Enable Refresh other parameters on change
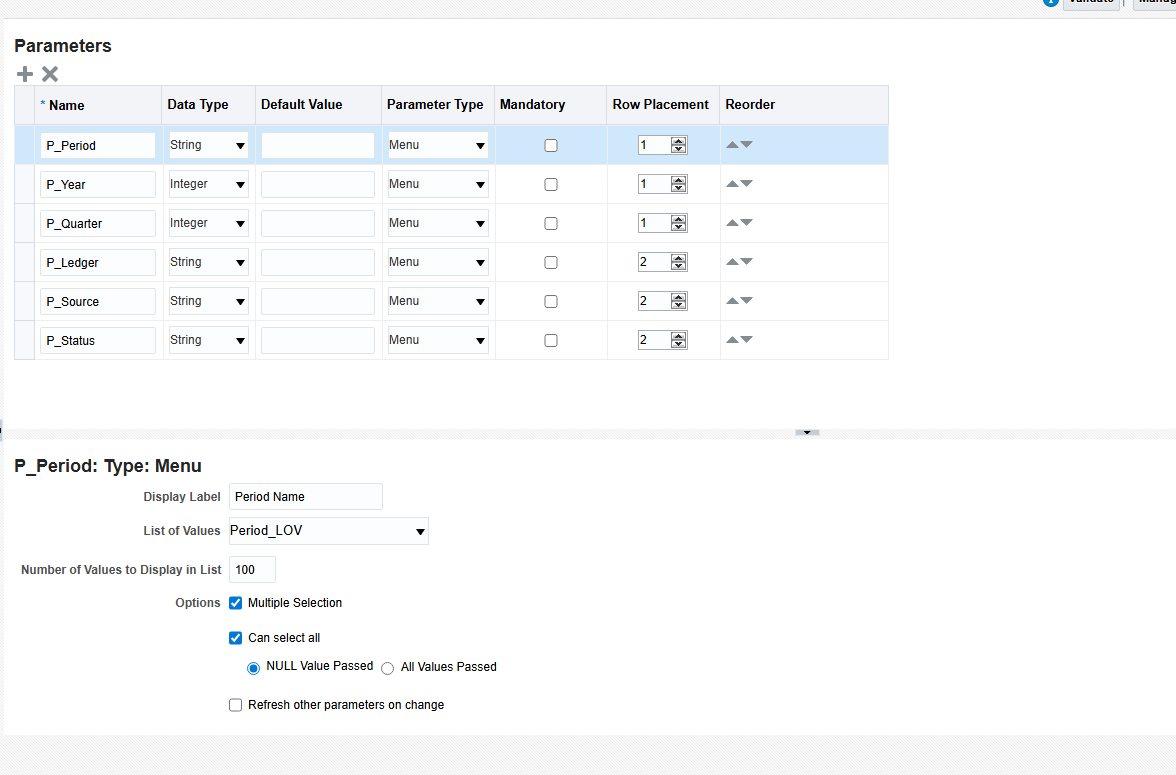Viewport: 1176px width, 775px height. coord(236,705)
